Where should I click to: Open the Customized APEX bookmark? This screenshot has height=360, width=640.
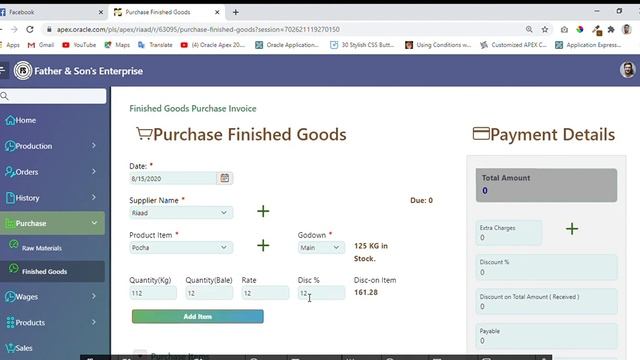(513, 45)
